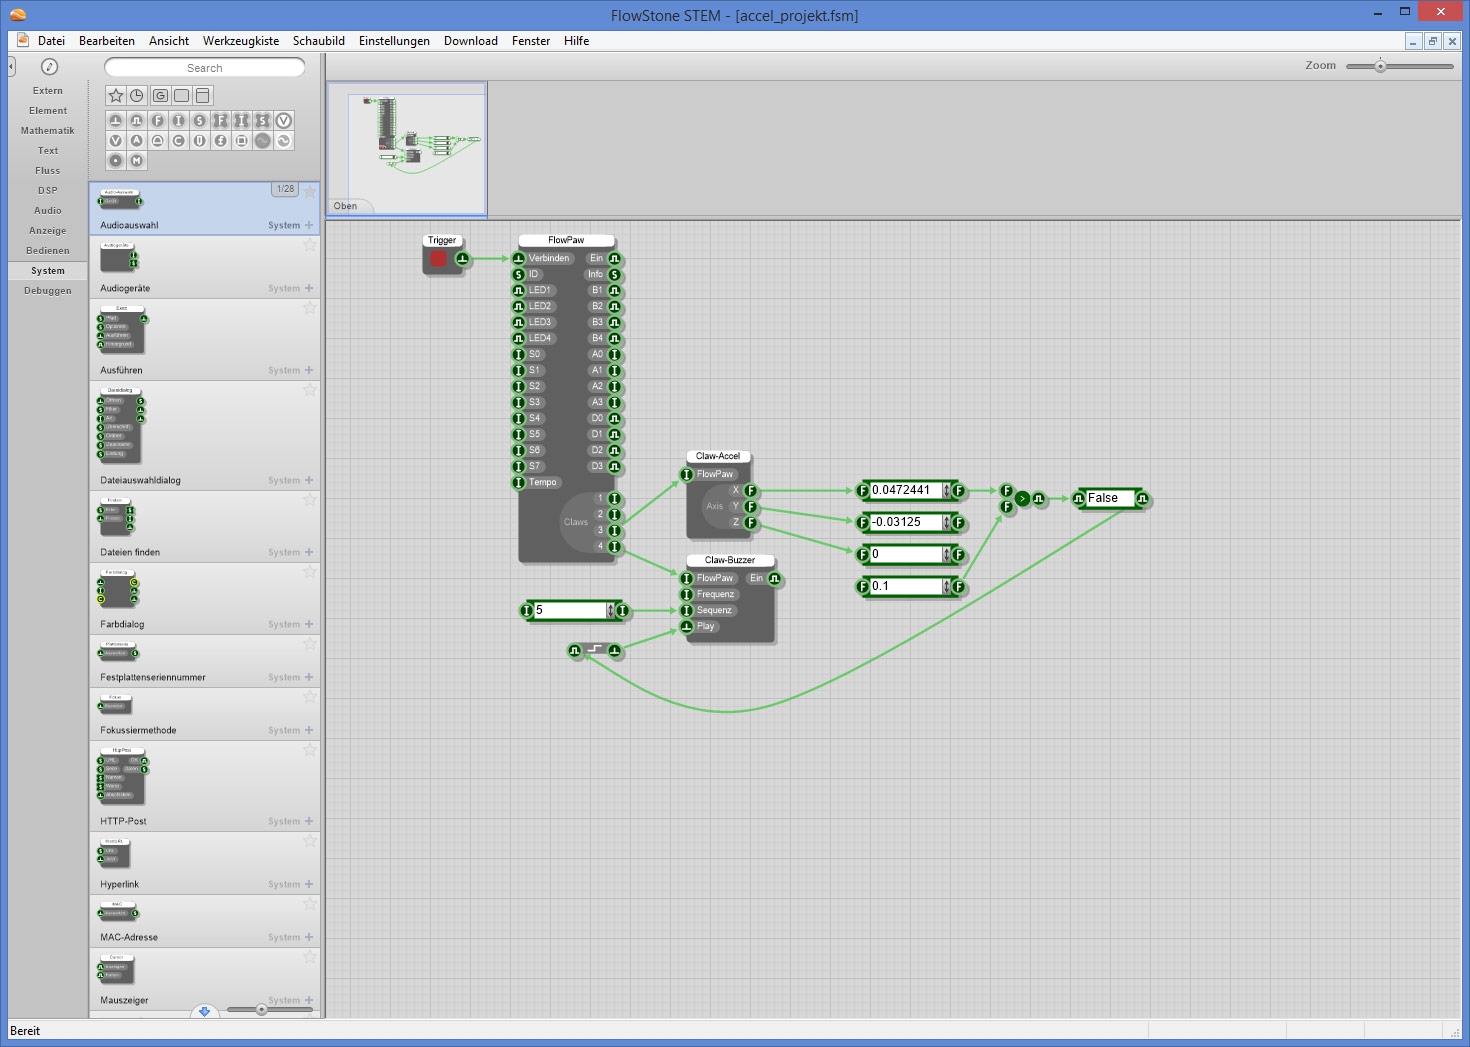The width and height of the screenshot is (1470, 1047).
Task: Expand Audioauswahl with its plus sign
Action: tap(309, 225)
